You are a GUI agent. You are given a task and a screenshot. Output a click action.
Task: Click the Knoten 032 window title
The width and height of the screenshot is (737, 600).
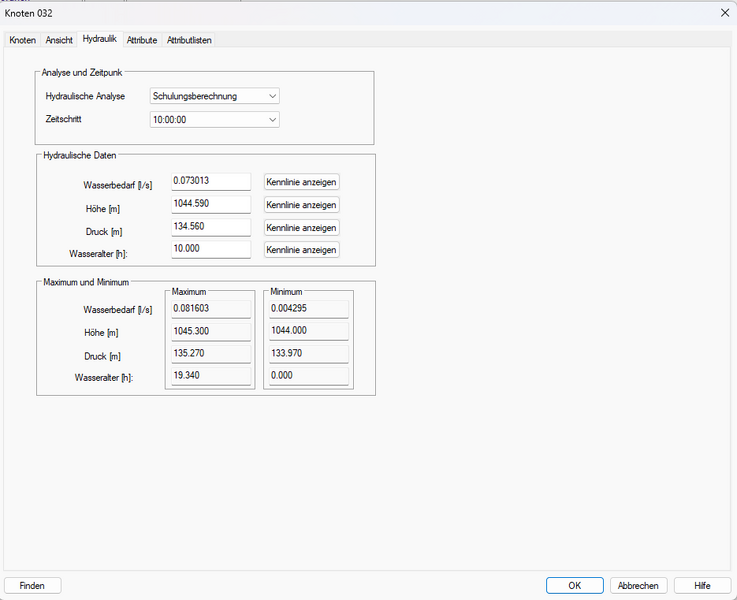point(29,13)
